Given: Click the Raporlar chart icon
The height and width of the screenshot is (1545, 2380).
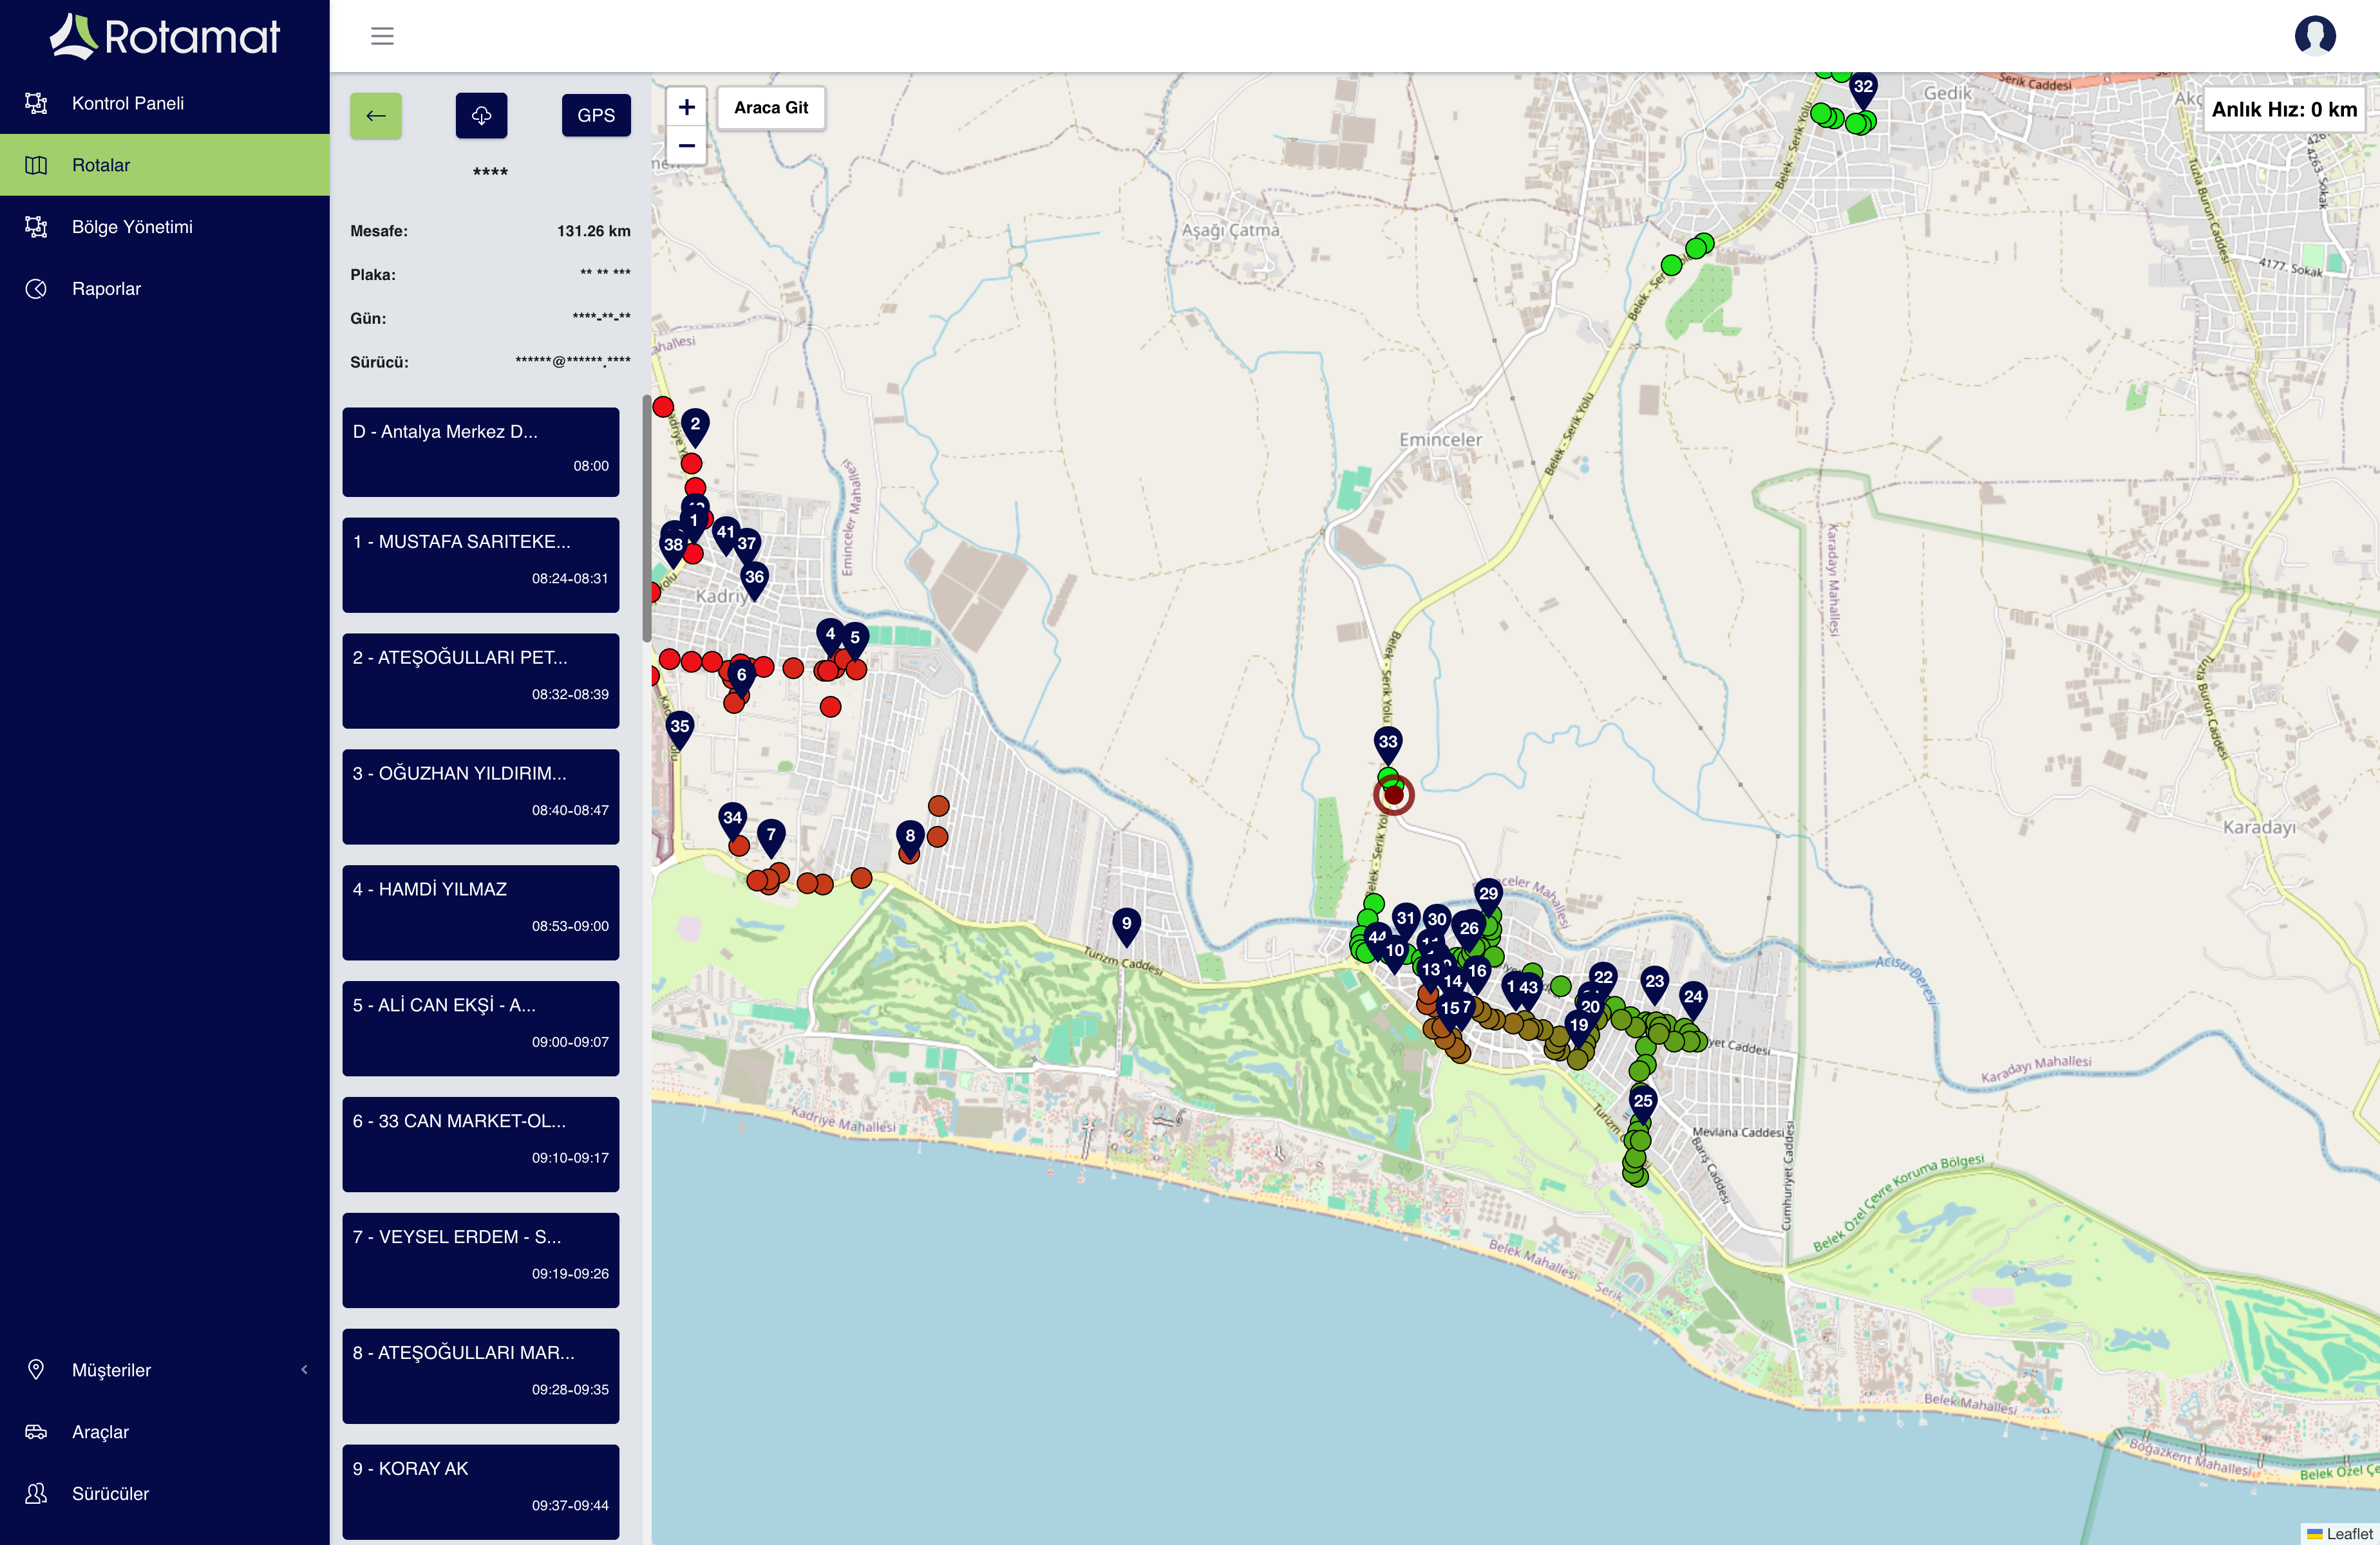Looking at the screenshot, I should (x=36, y=289).
